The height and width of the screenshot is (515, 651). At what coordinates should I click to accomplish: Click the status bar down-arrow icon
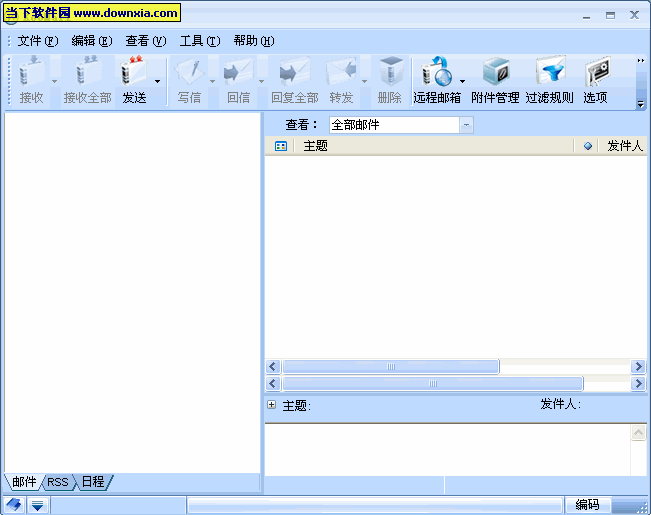tap(37, 506)
